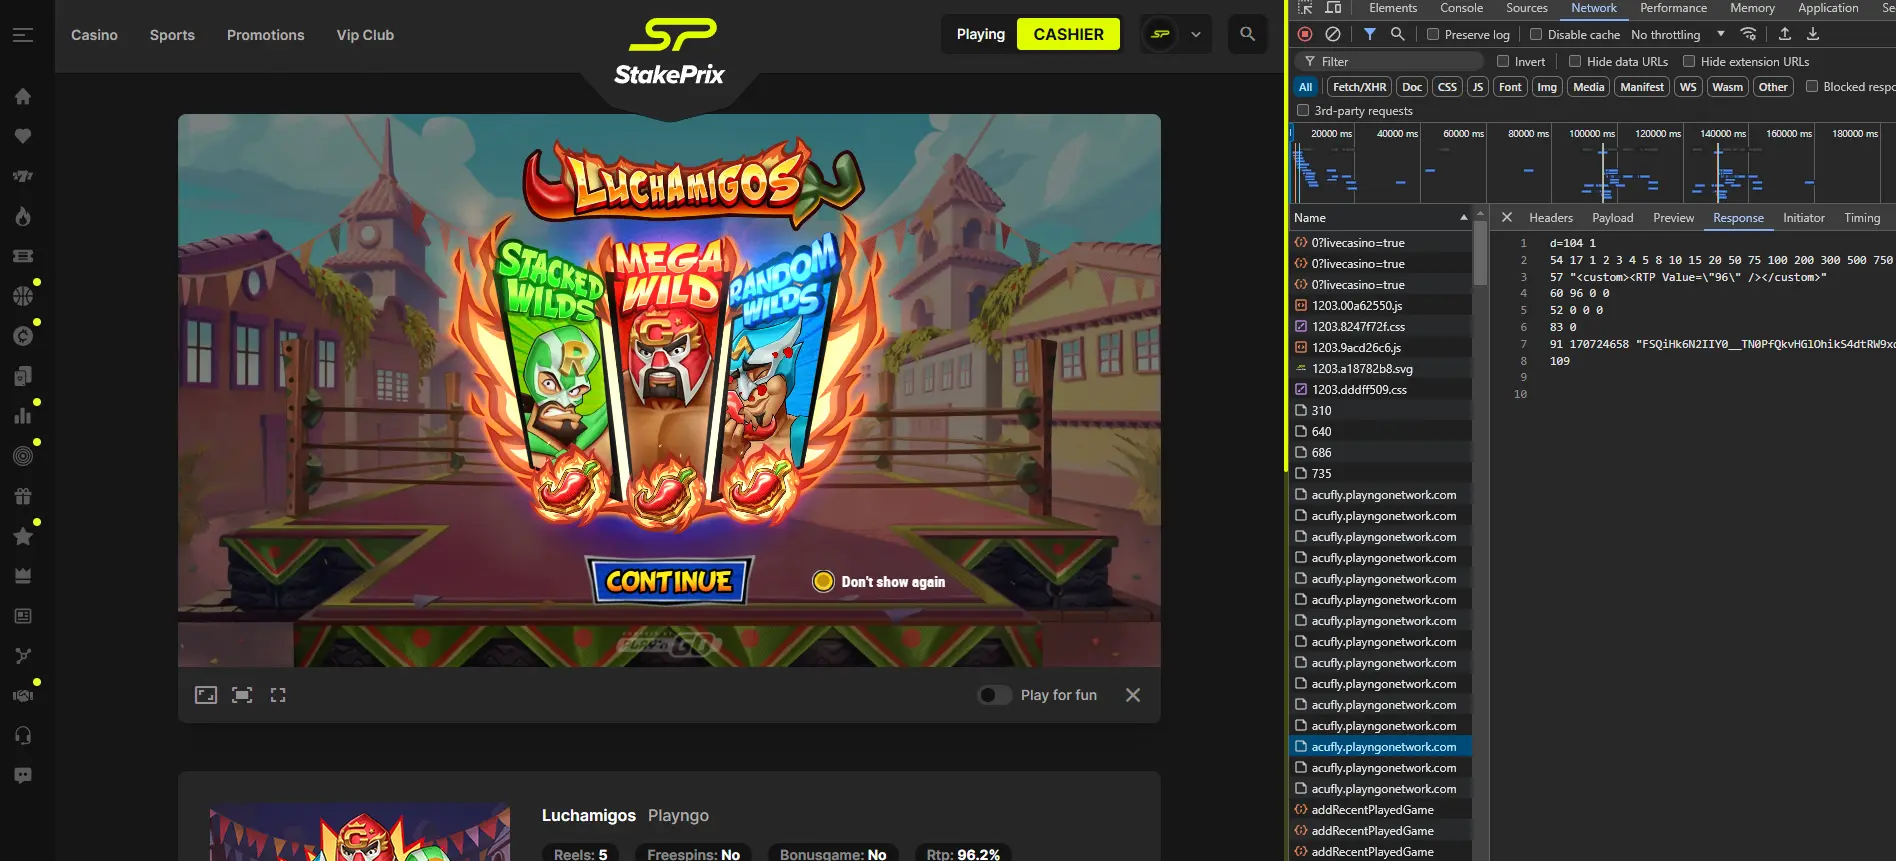Open the Casino nav link

click(x=94, y=35)
